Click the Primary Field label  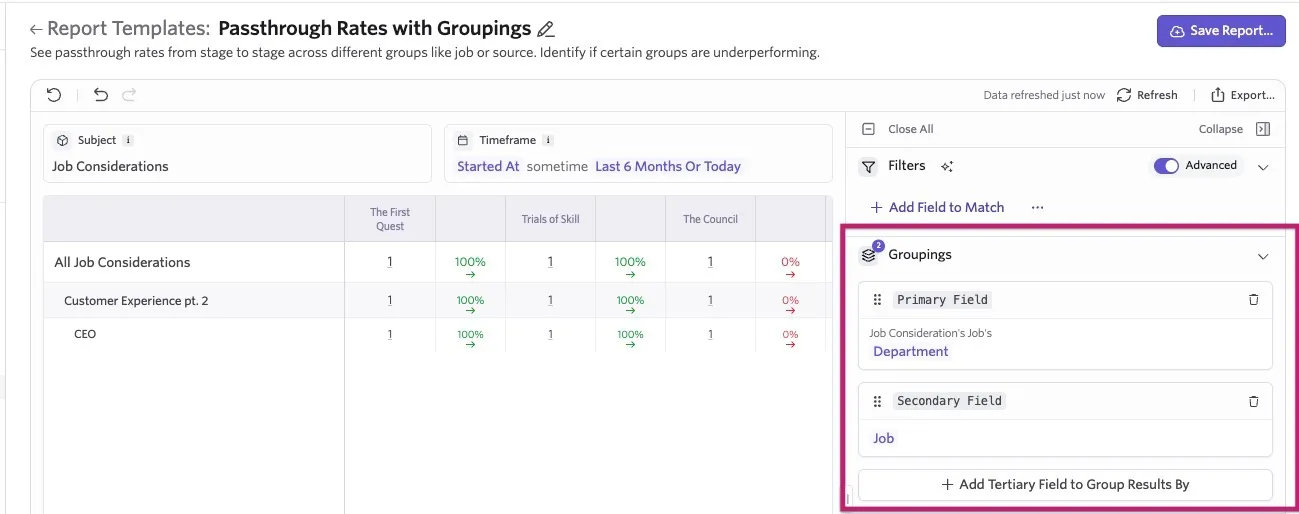click(x=942, y=299)
